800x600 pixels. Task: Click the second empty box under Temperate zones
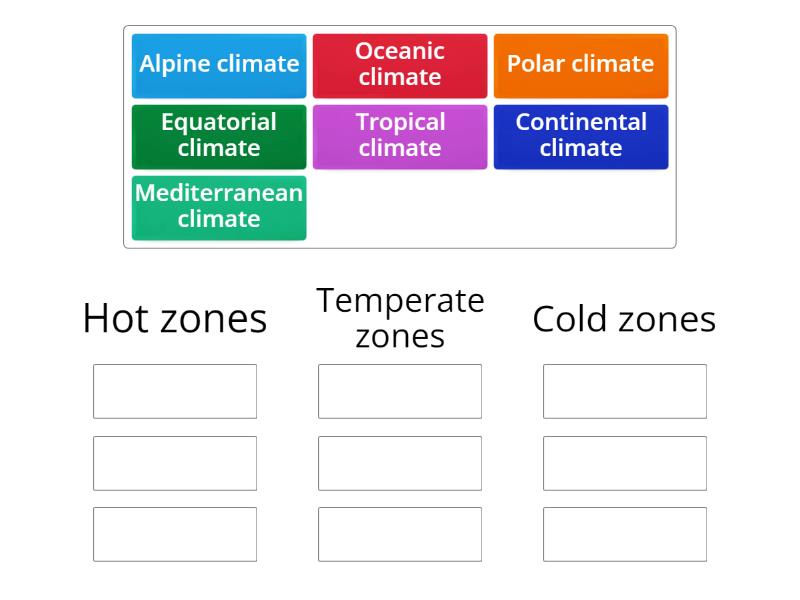[400, 462]
